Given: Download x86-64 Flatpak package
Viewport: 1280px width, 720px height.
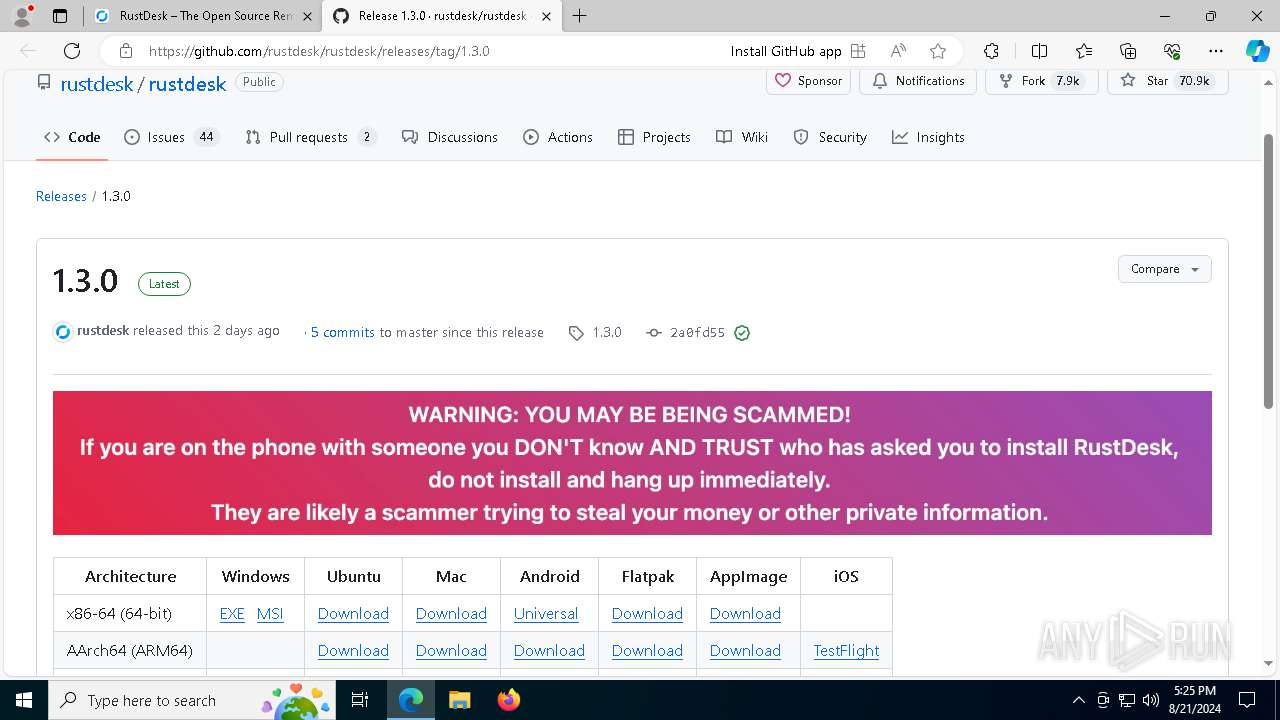Looking at the screenshot, I should 647,614.
